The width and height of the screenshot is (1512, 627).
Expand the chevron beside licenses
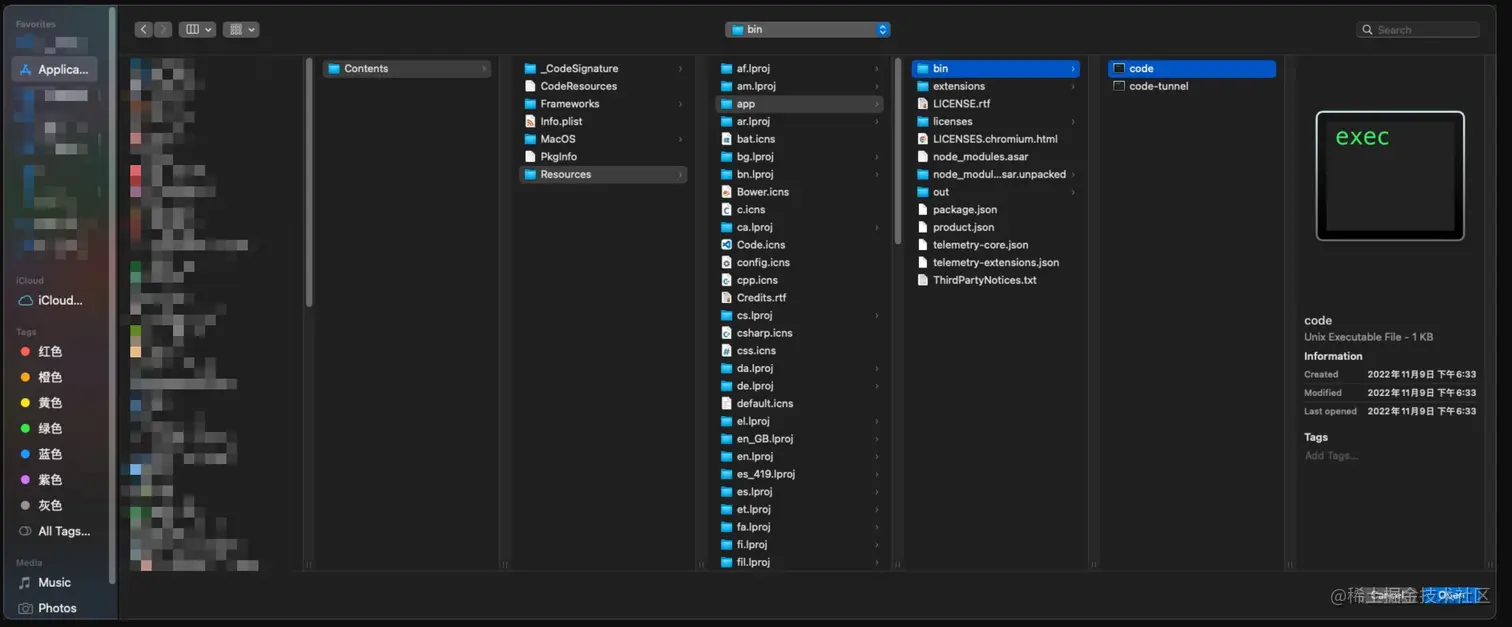tap(1073, 121)
